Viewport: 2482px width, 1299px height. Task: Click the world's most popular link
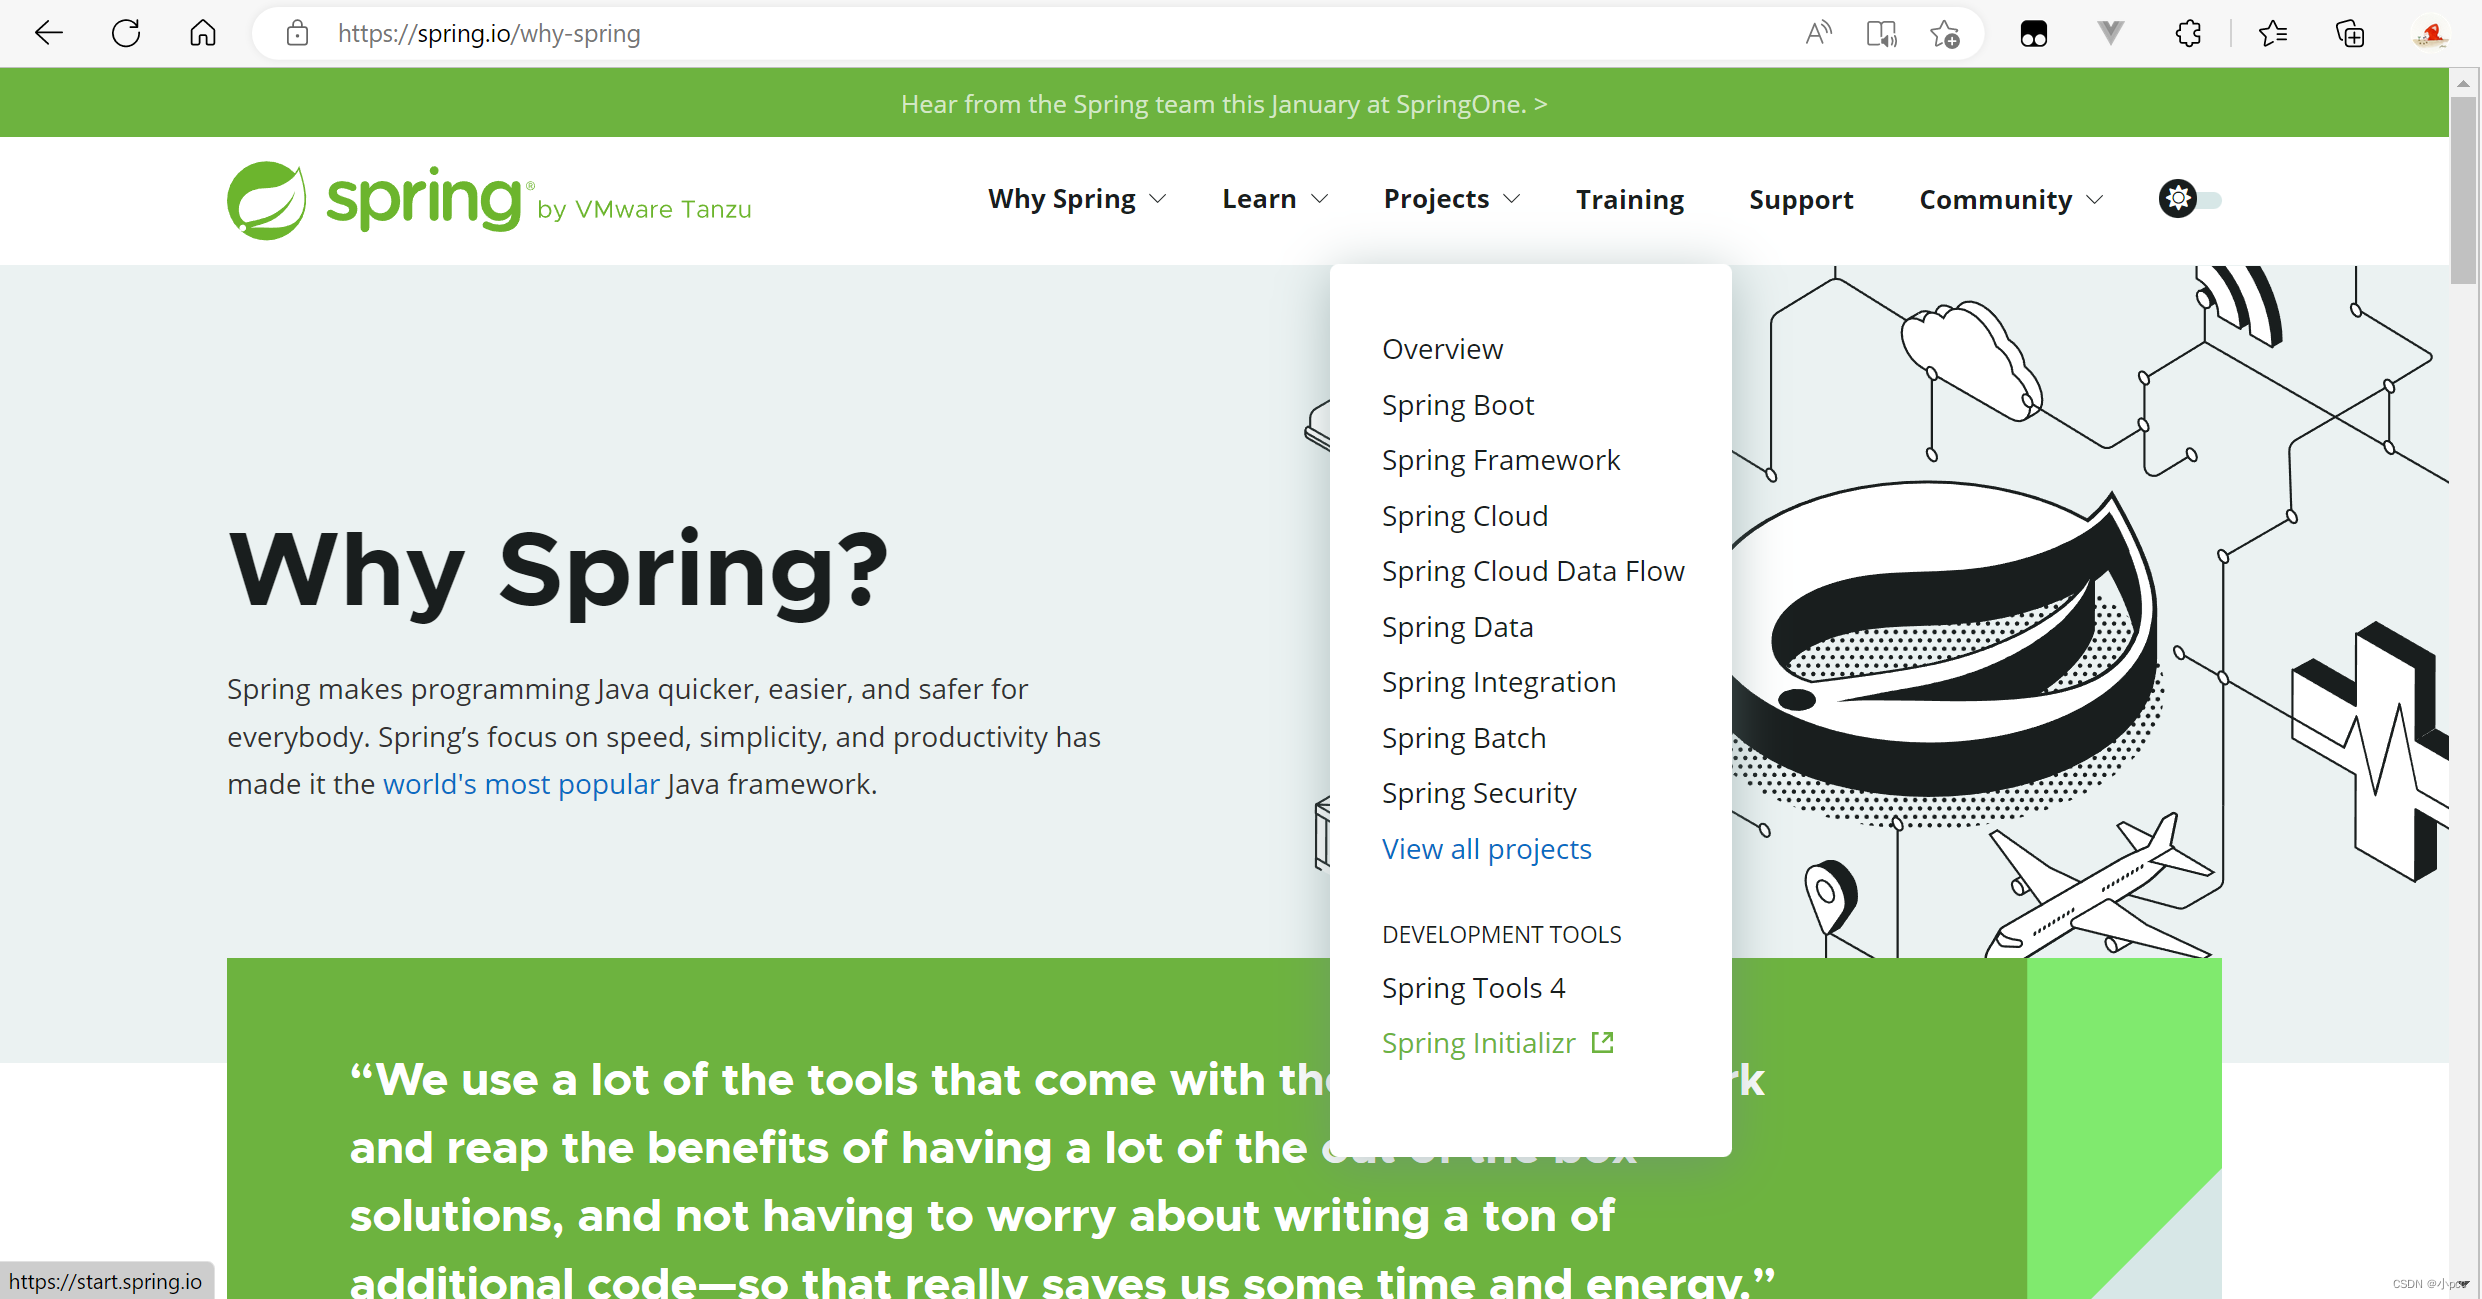[520, 783]
